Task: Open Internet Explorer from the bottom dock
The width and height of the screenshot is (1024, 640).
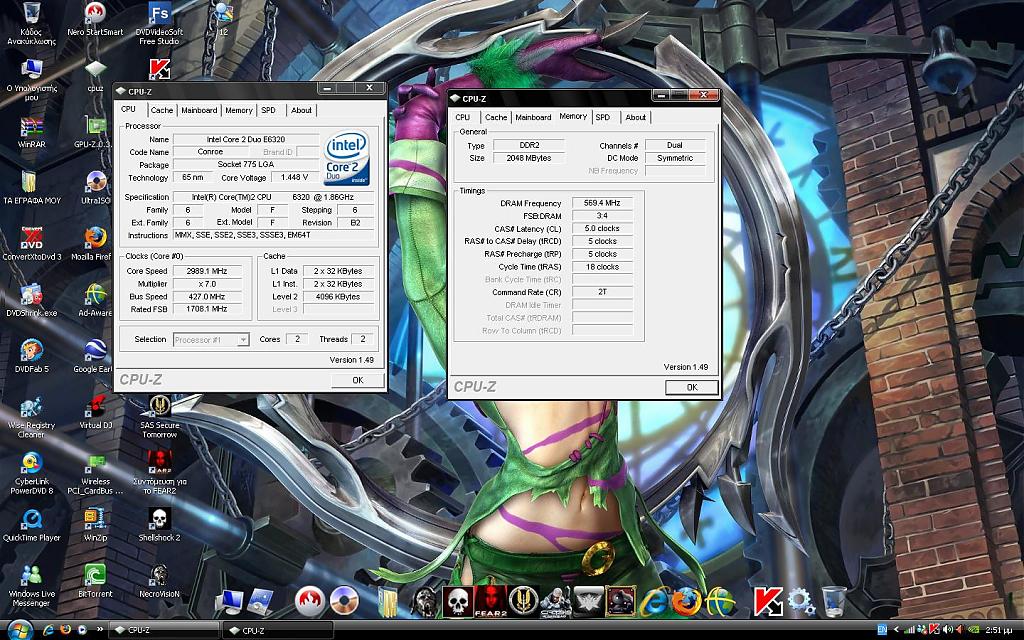Action: (653, 601)
